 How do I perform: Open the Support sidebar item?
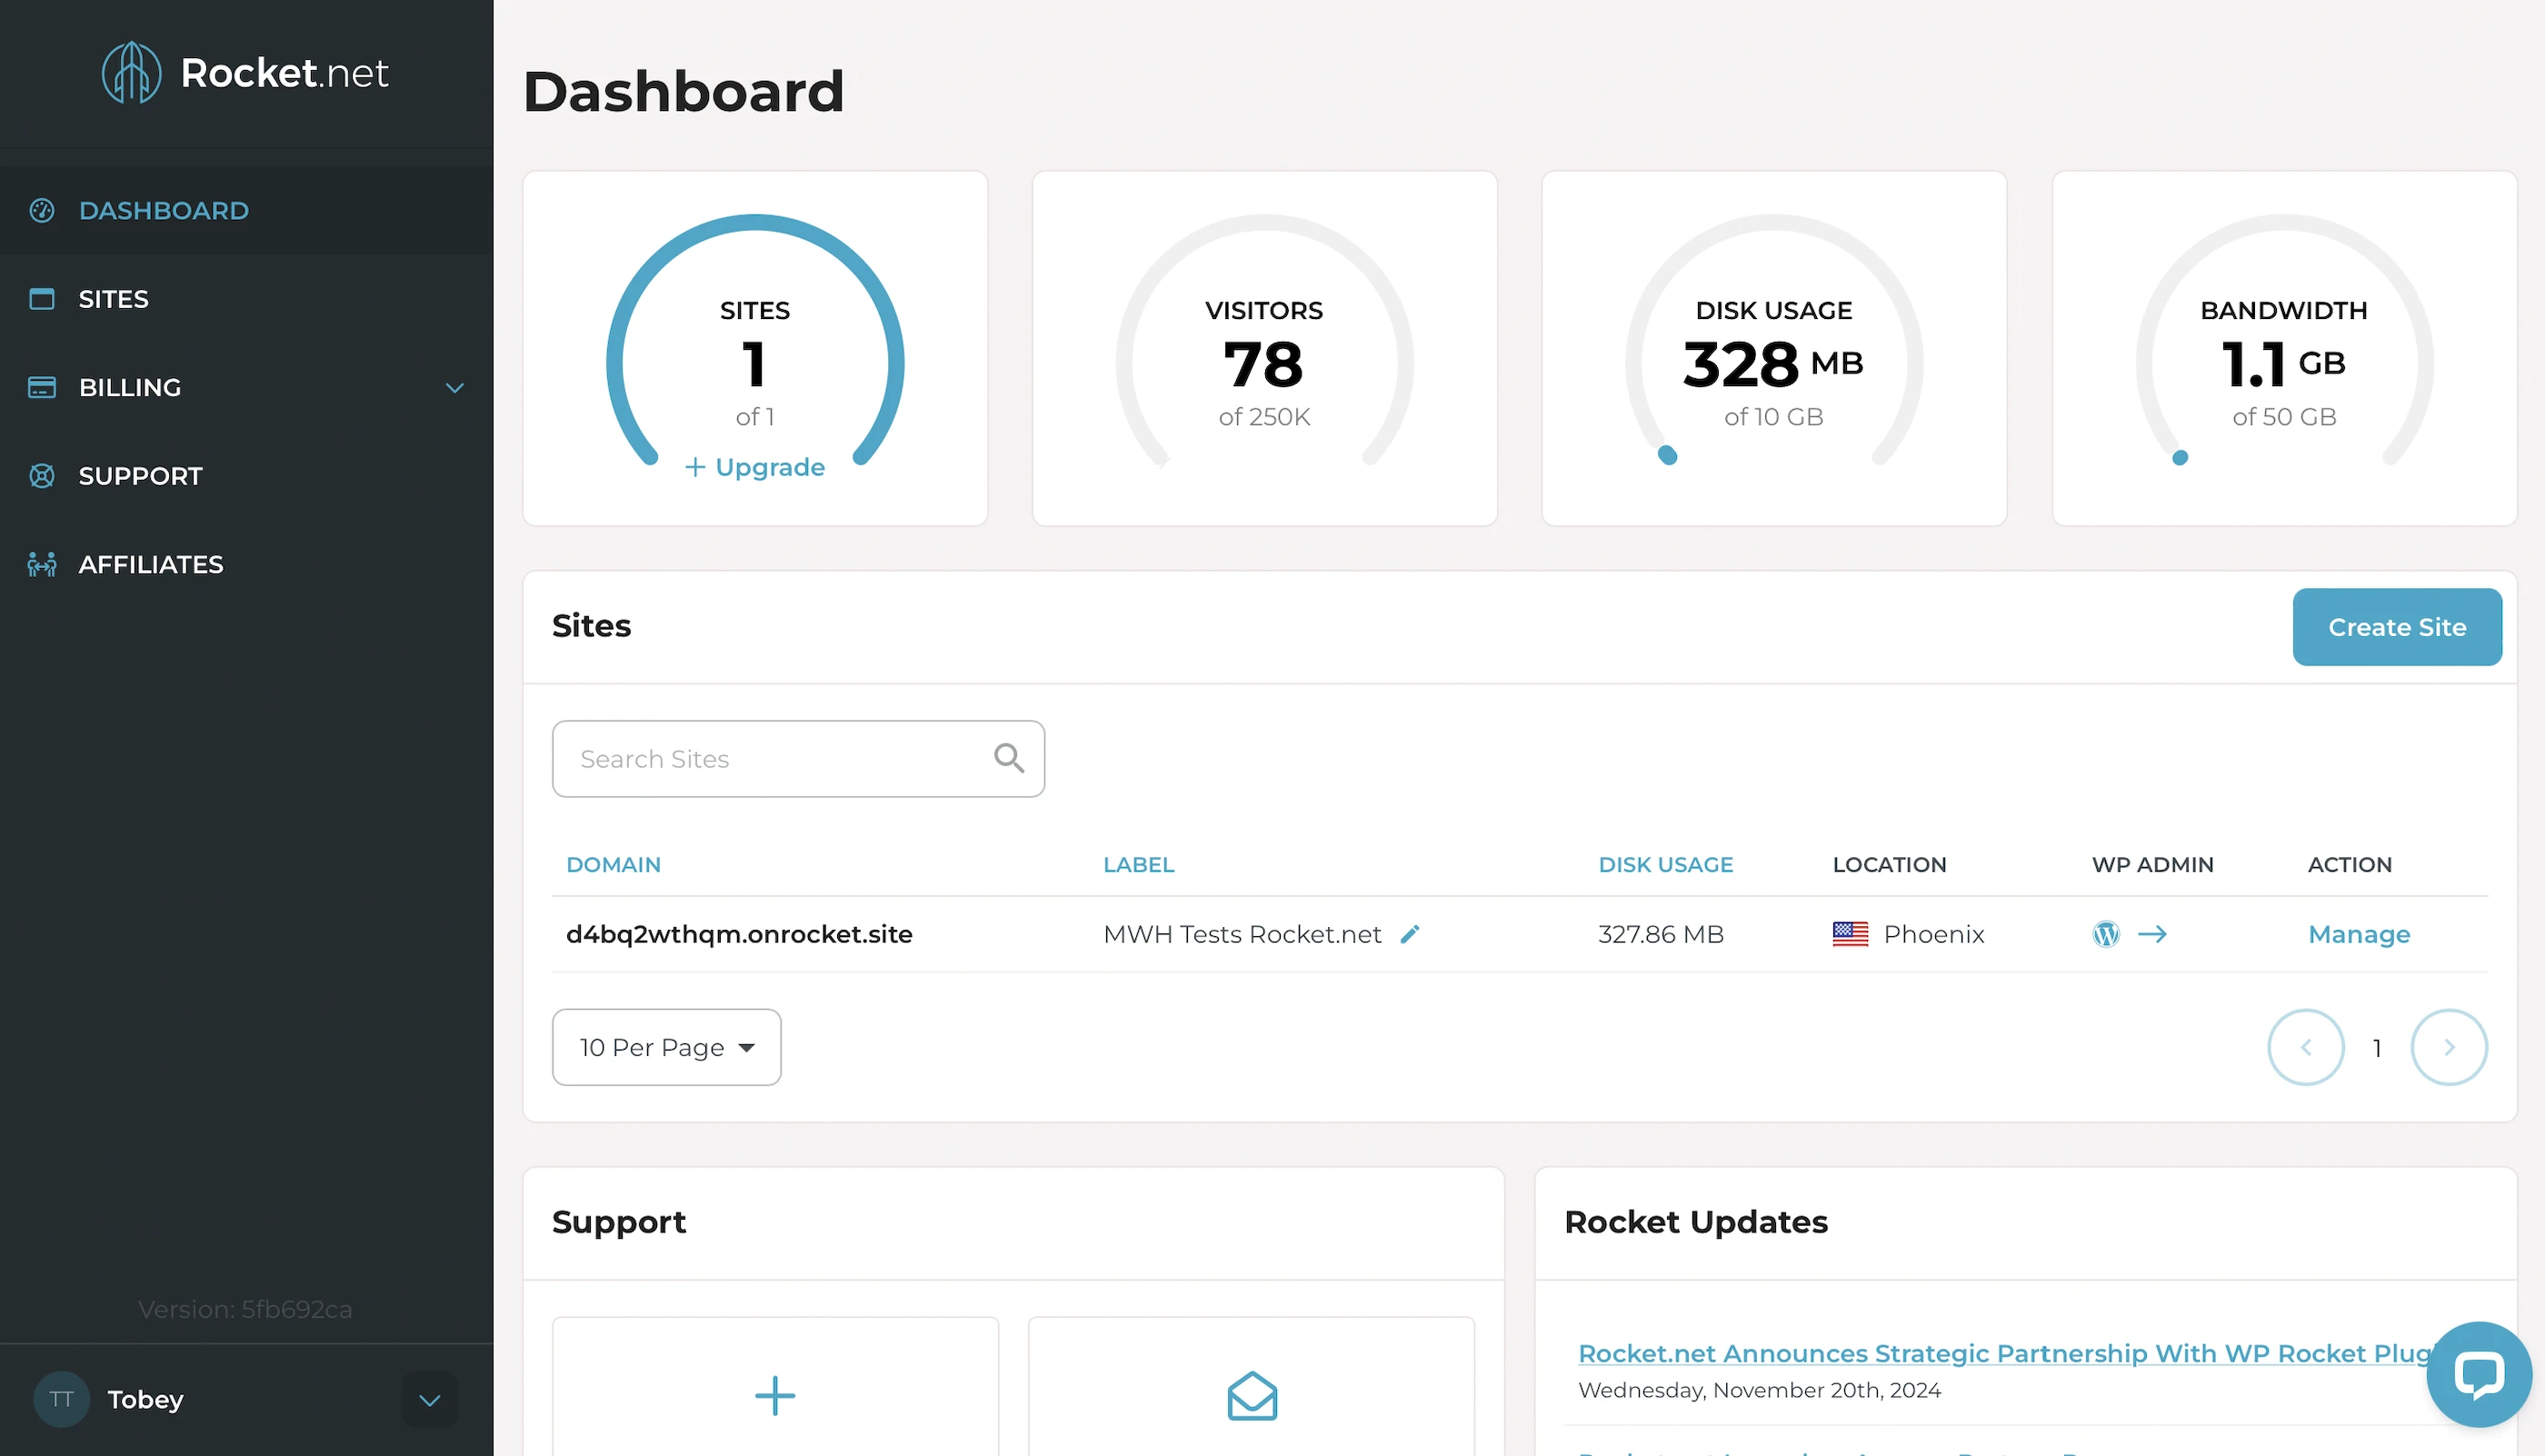click(x=140, y=476)
